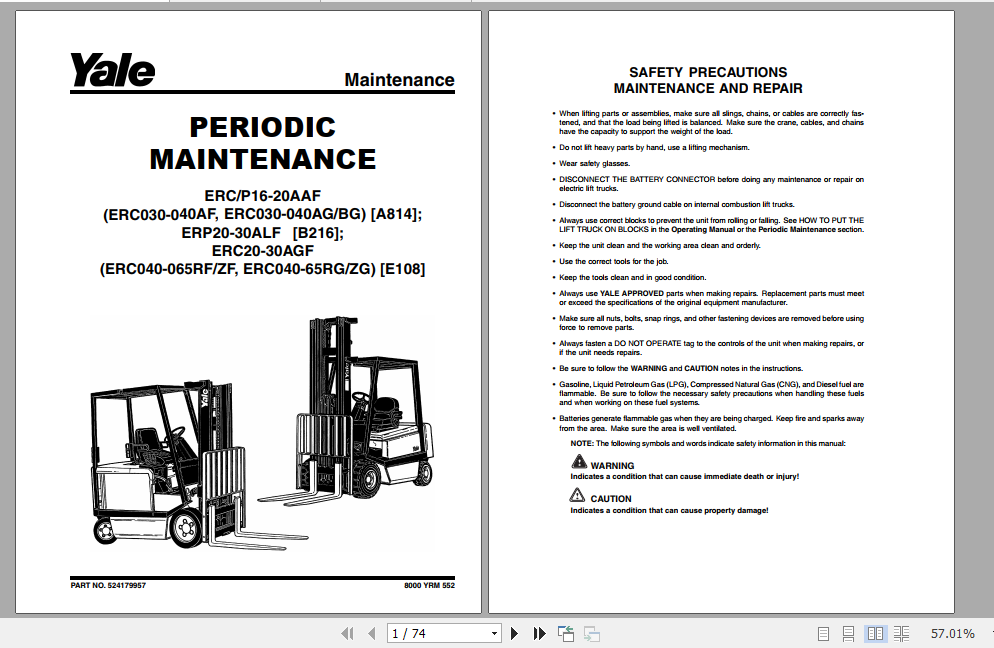Click the ERC20-30AGF model line
This screenshot has height=648, width=994.
(x=262, y=251)
